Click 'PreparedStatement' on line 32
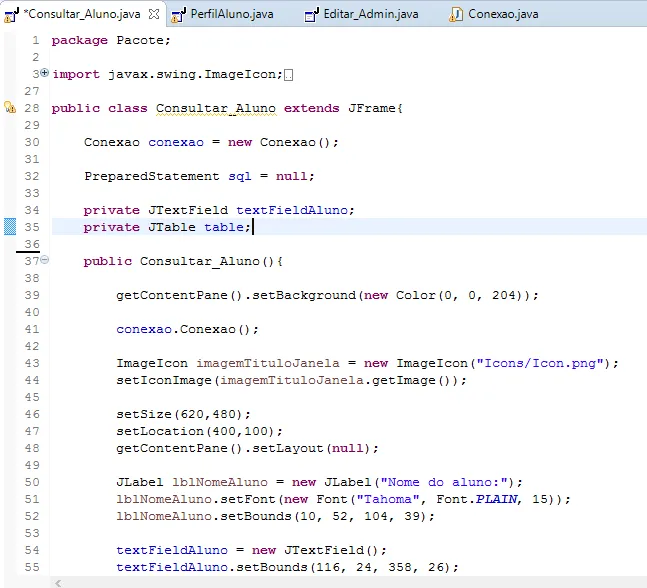The image size is (647, 588). [x=152, y=176]
